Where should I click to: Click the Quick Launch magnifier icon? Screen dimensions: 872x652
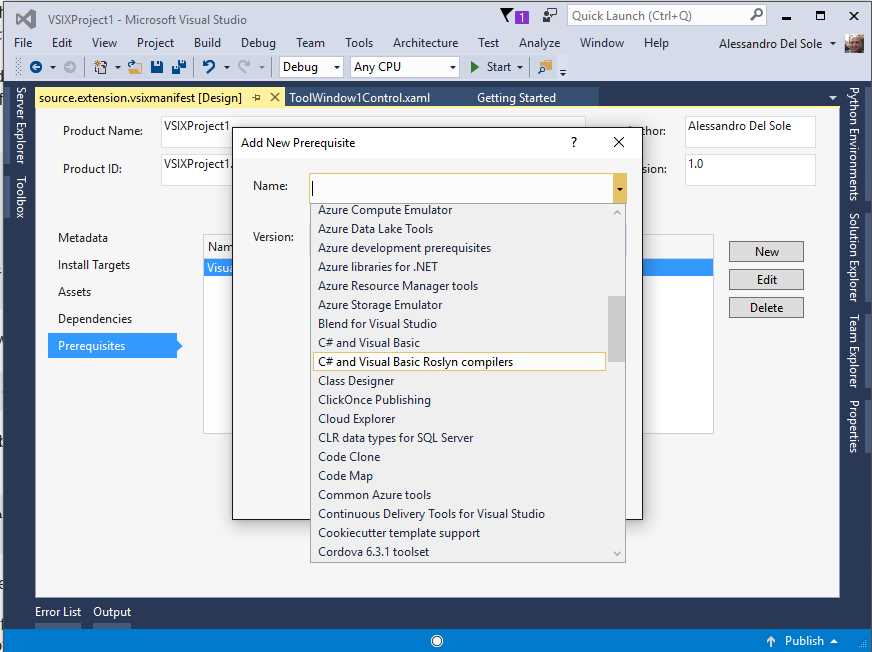tap(756, 15)
